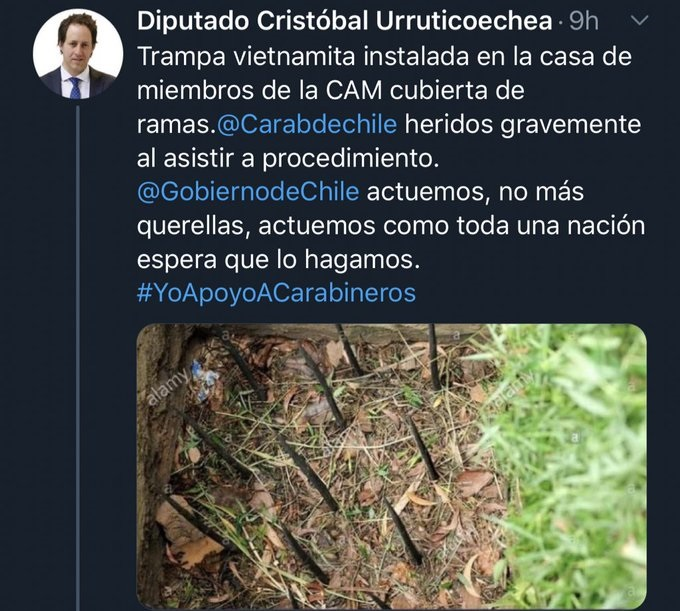The width and height of the screenshot is (680, 611).
Task: Open the @GobiernodeChile mention
Action: point(248,192)
